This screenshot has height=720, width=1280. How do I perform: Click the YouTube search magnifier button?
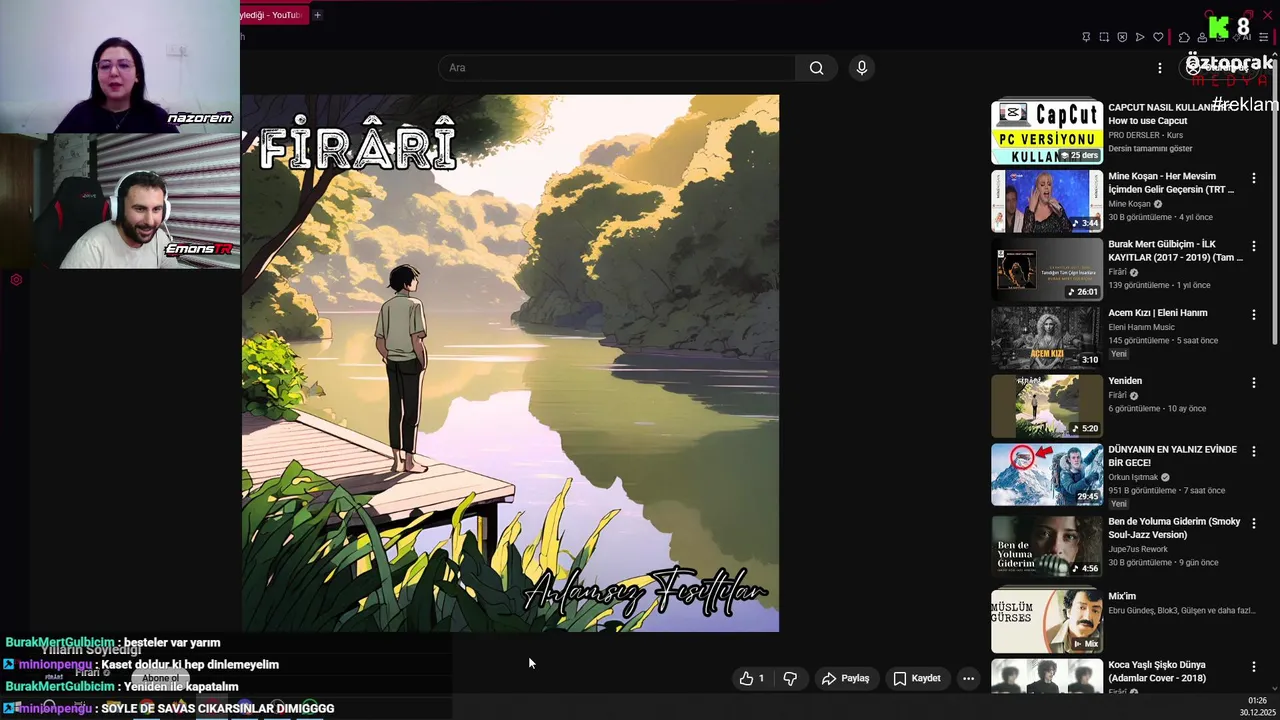[817, 68]
